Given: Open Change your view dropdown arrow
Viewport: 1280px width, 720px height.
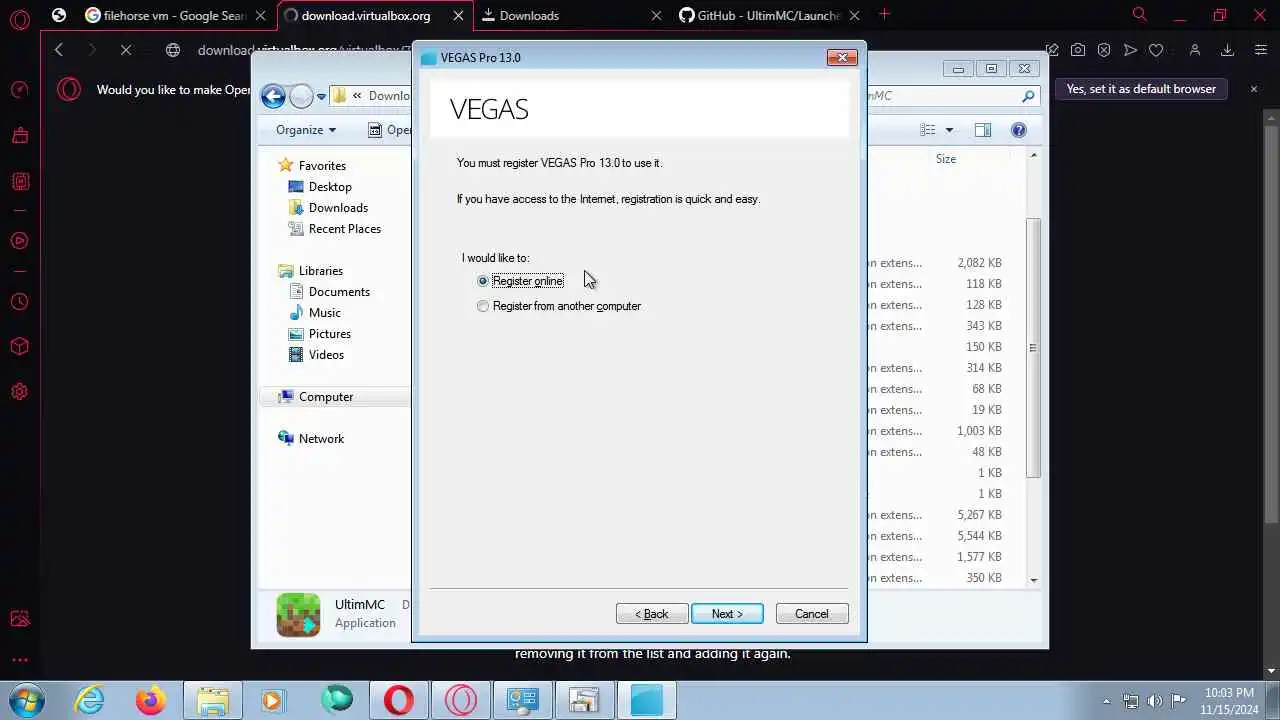Looking at the screenshot, I should click(x=949, y=130).
